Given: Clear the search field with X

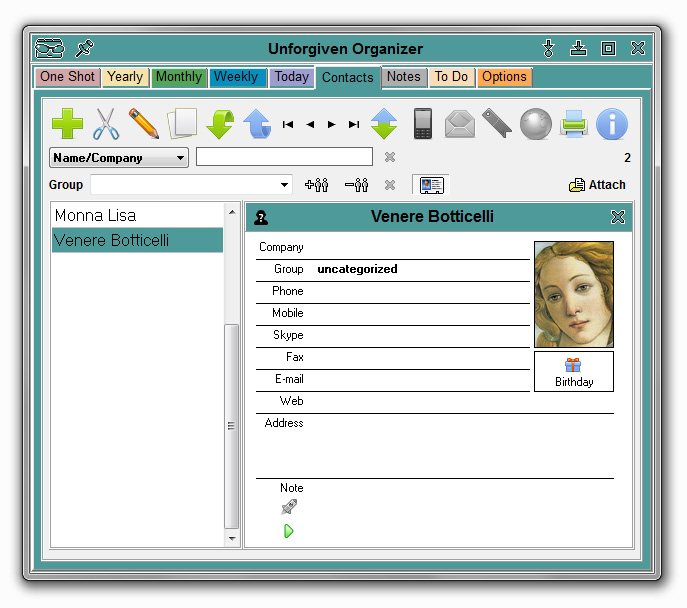Looking at the screenshot, I should tap(390, 157).
